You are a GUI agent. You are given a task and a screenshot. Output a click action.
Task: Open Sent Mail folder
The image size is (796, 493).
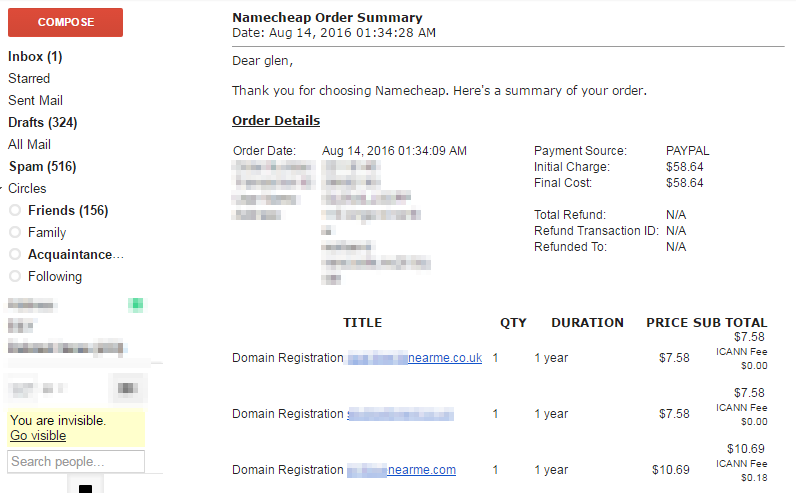36,101
